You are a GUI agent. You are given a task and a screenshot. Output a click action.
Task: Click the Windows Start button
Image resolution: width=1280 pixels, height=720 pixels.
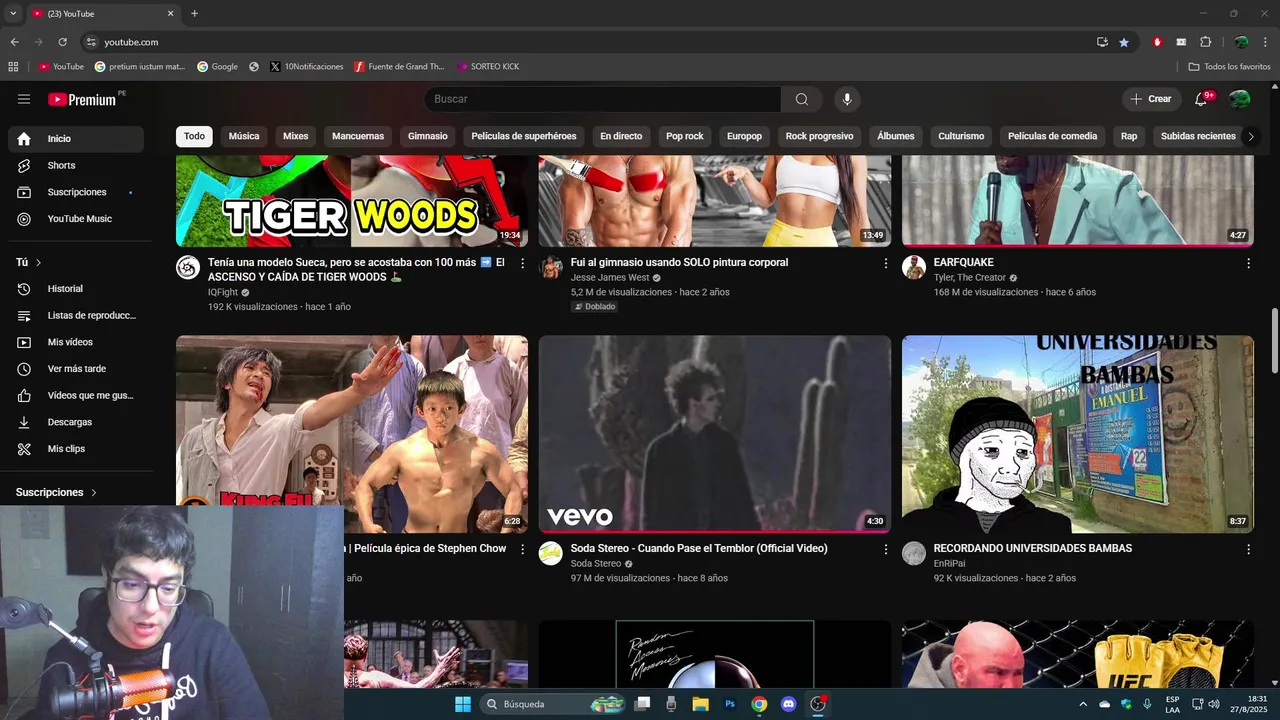463,704
